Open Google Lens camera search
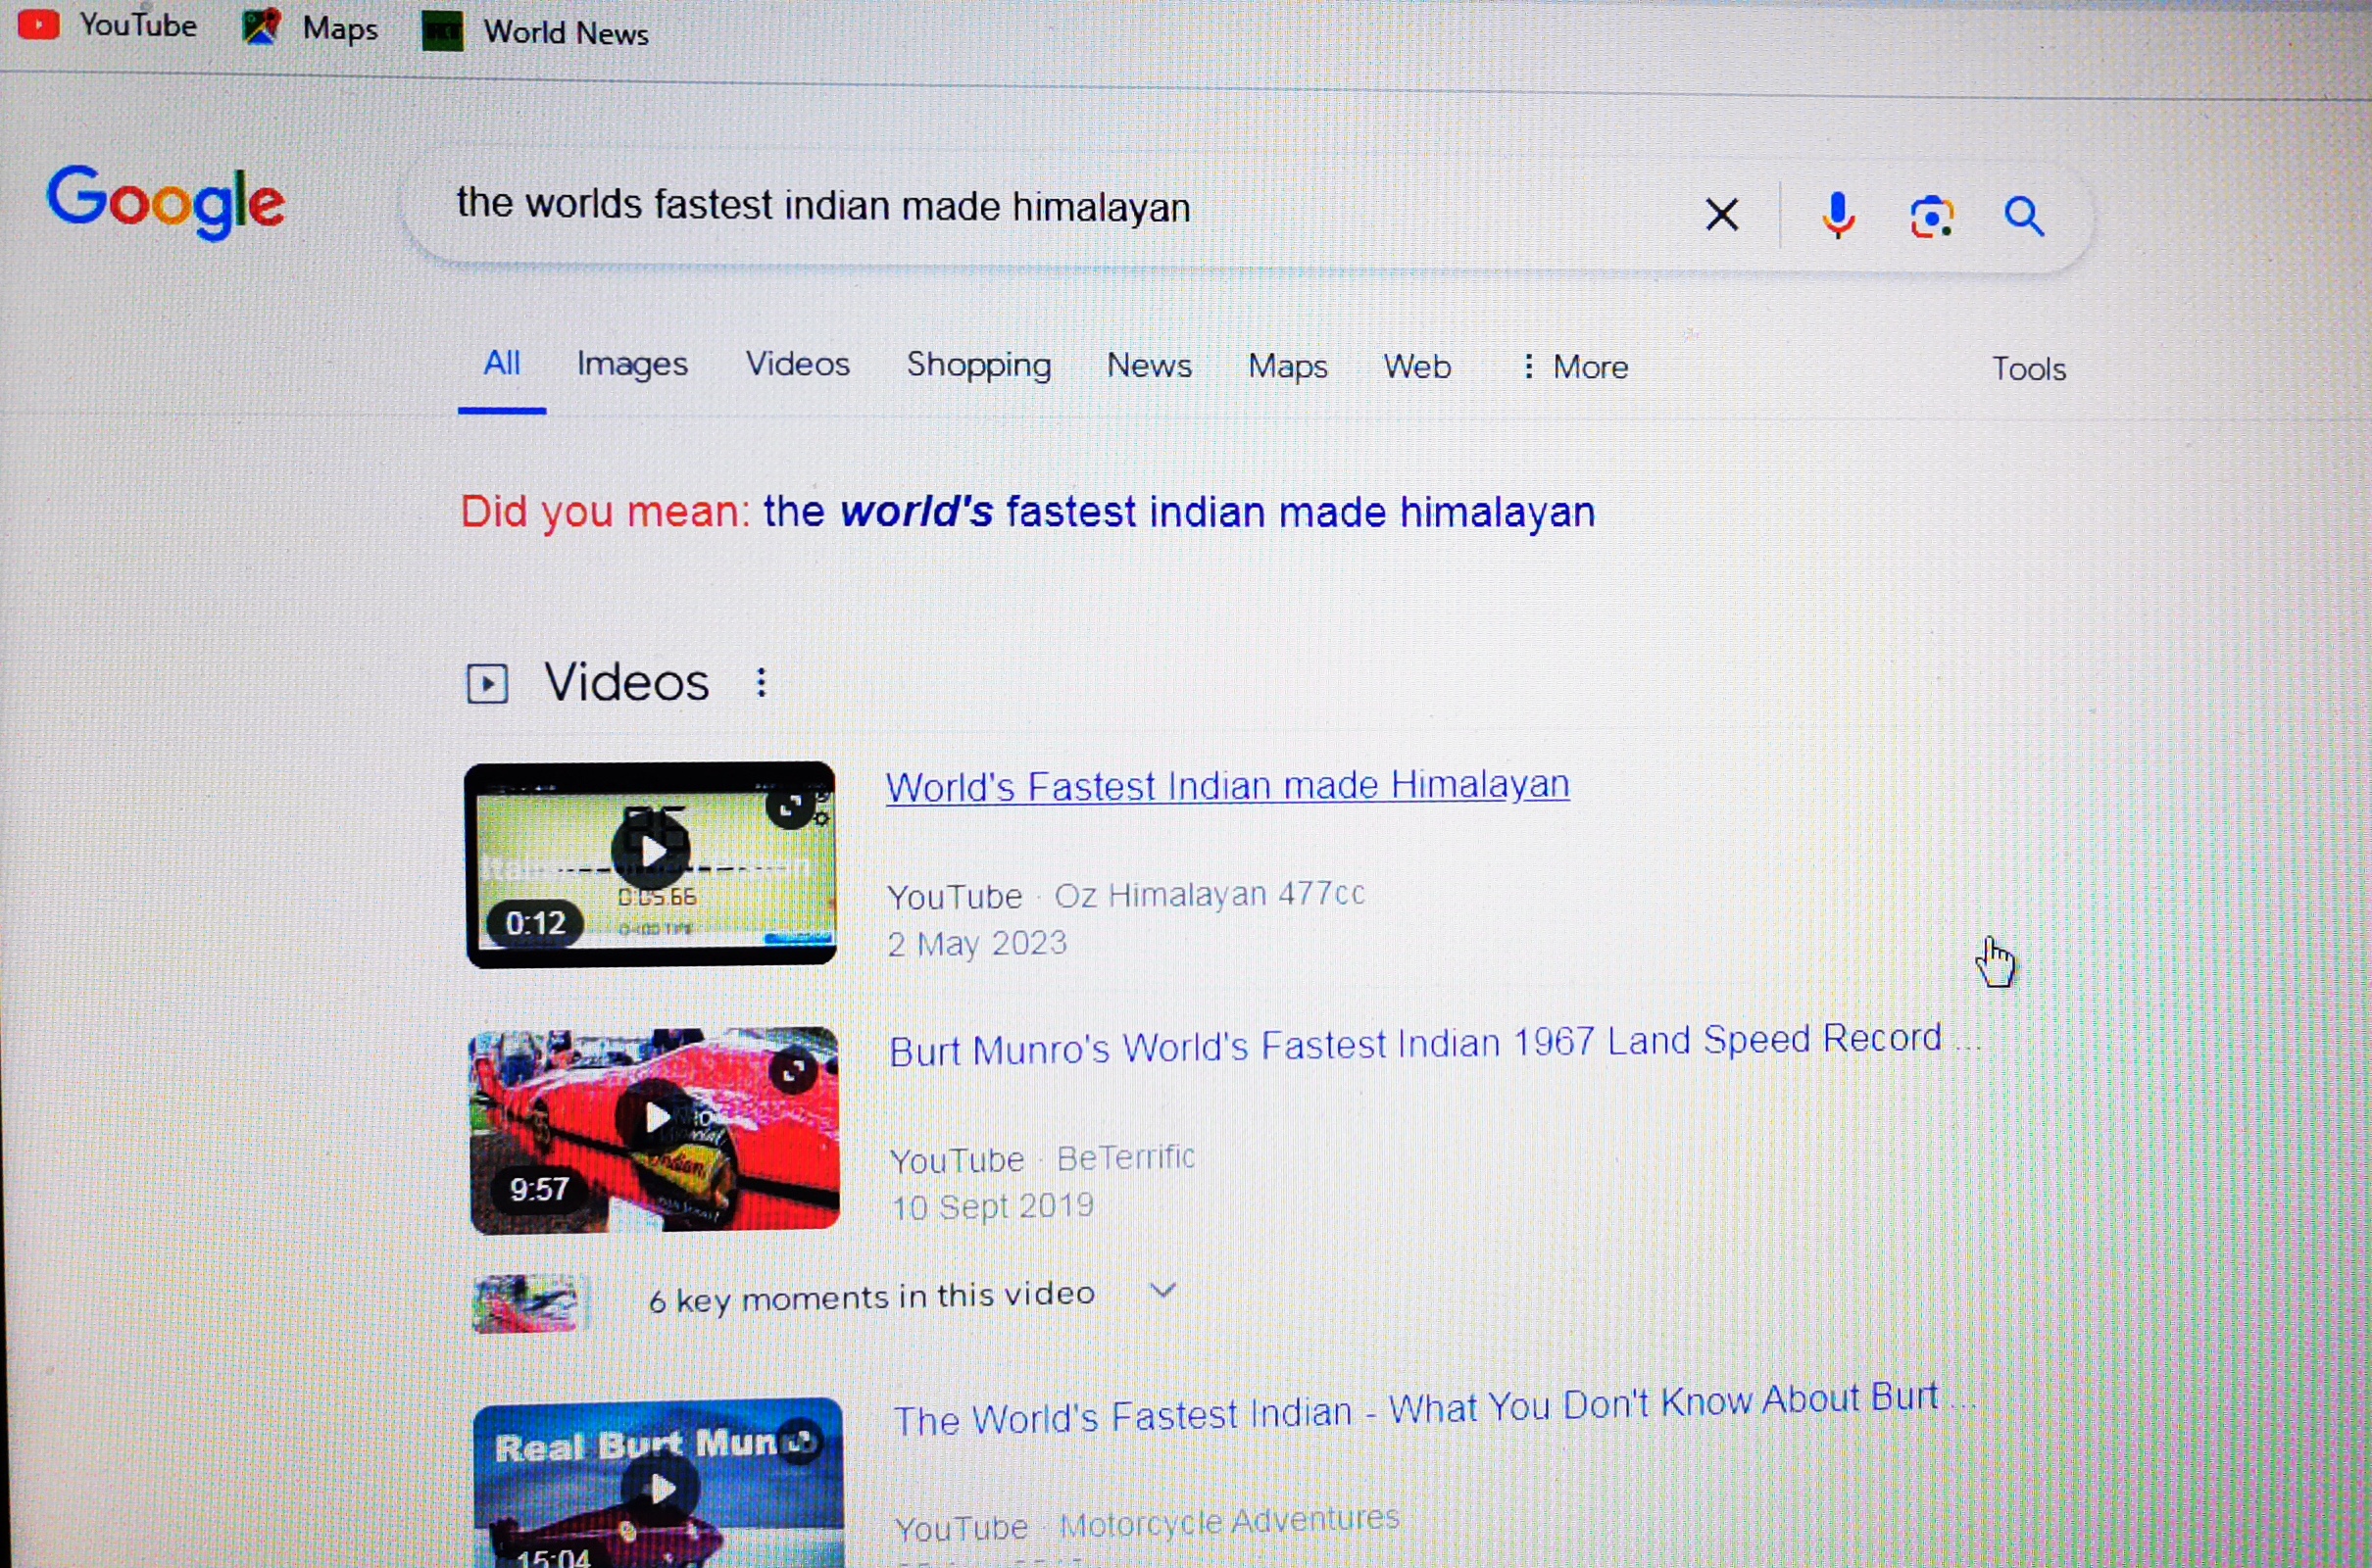This screenshot has width=2372, height=1568. 1931,216
